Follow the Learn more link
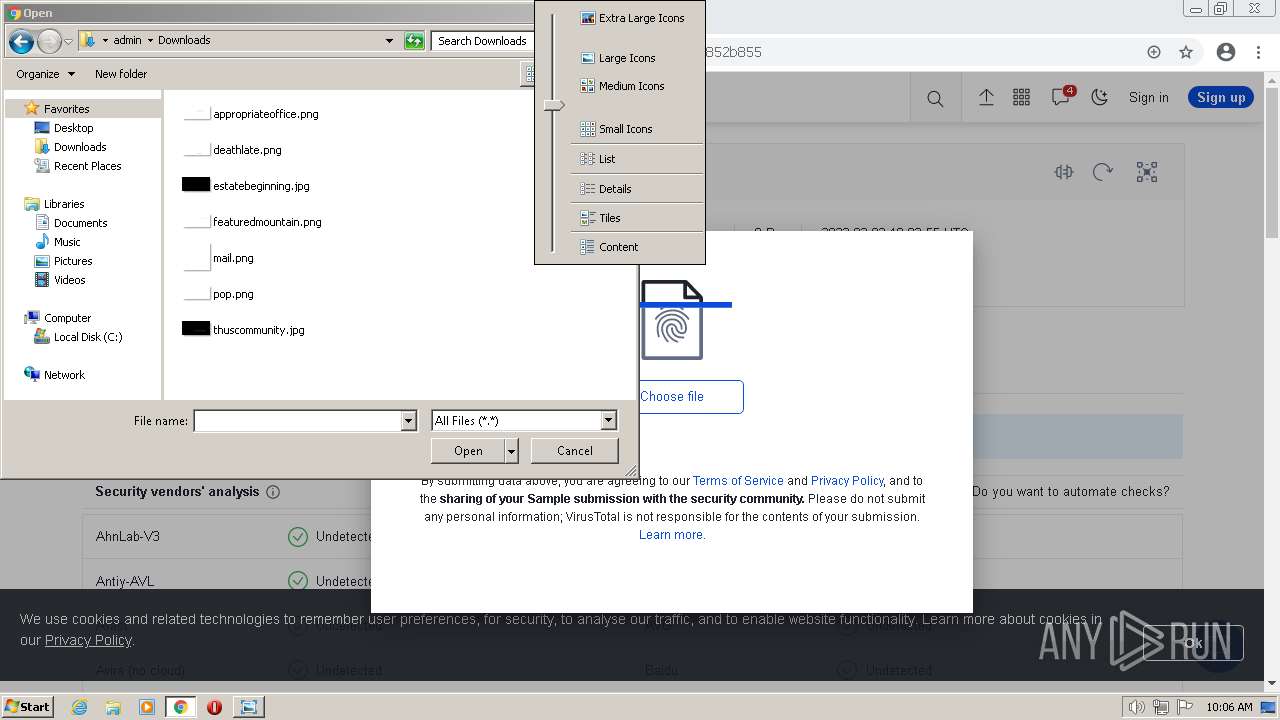The image size is (1280, 720). pos(672,535)
